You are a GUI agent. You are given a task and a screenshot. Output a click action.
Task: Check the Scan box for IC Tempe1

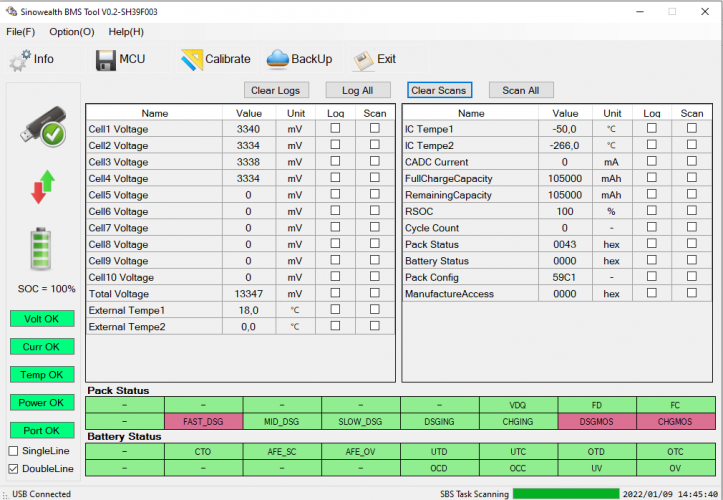692,129
